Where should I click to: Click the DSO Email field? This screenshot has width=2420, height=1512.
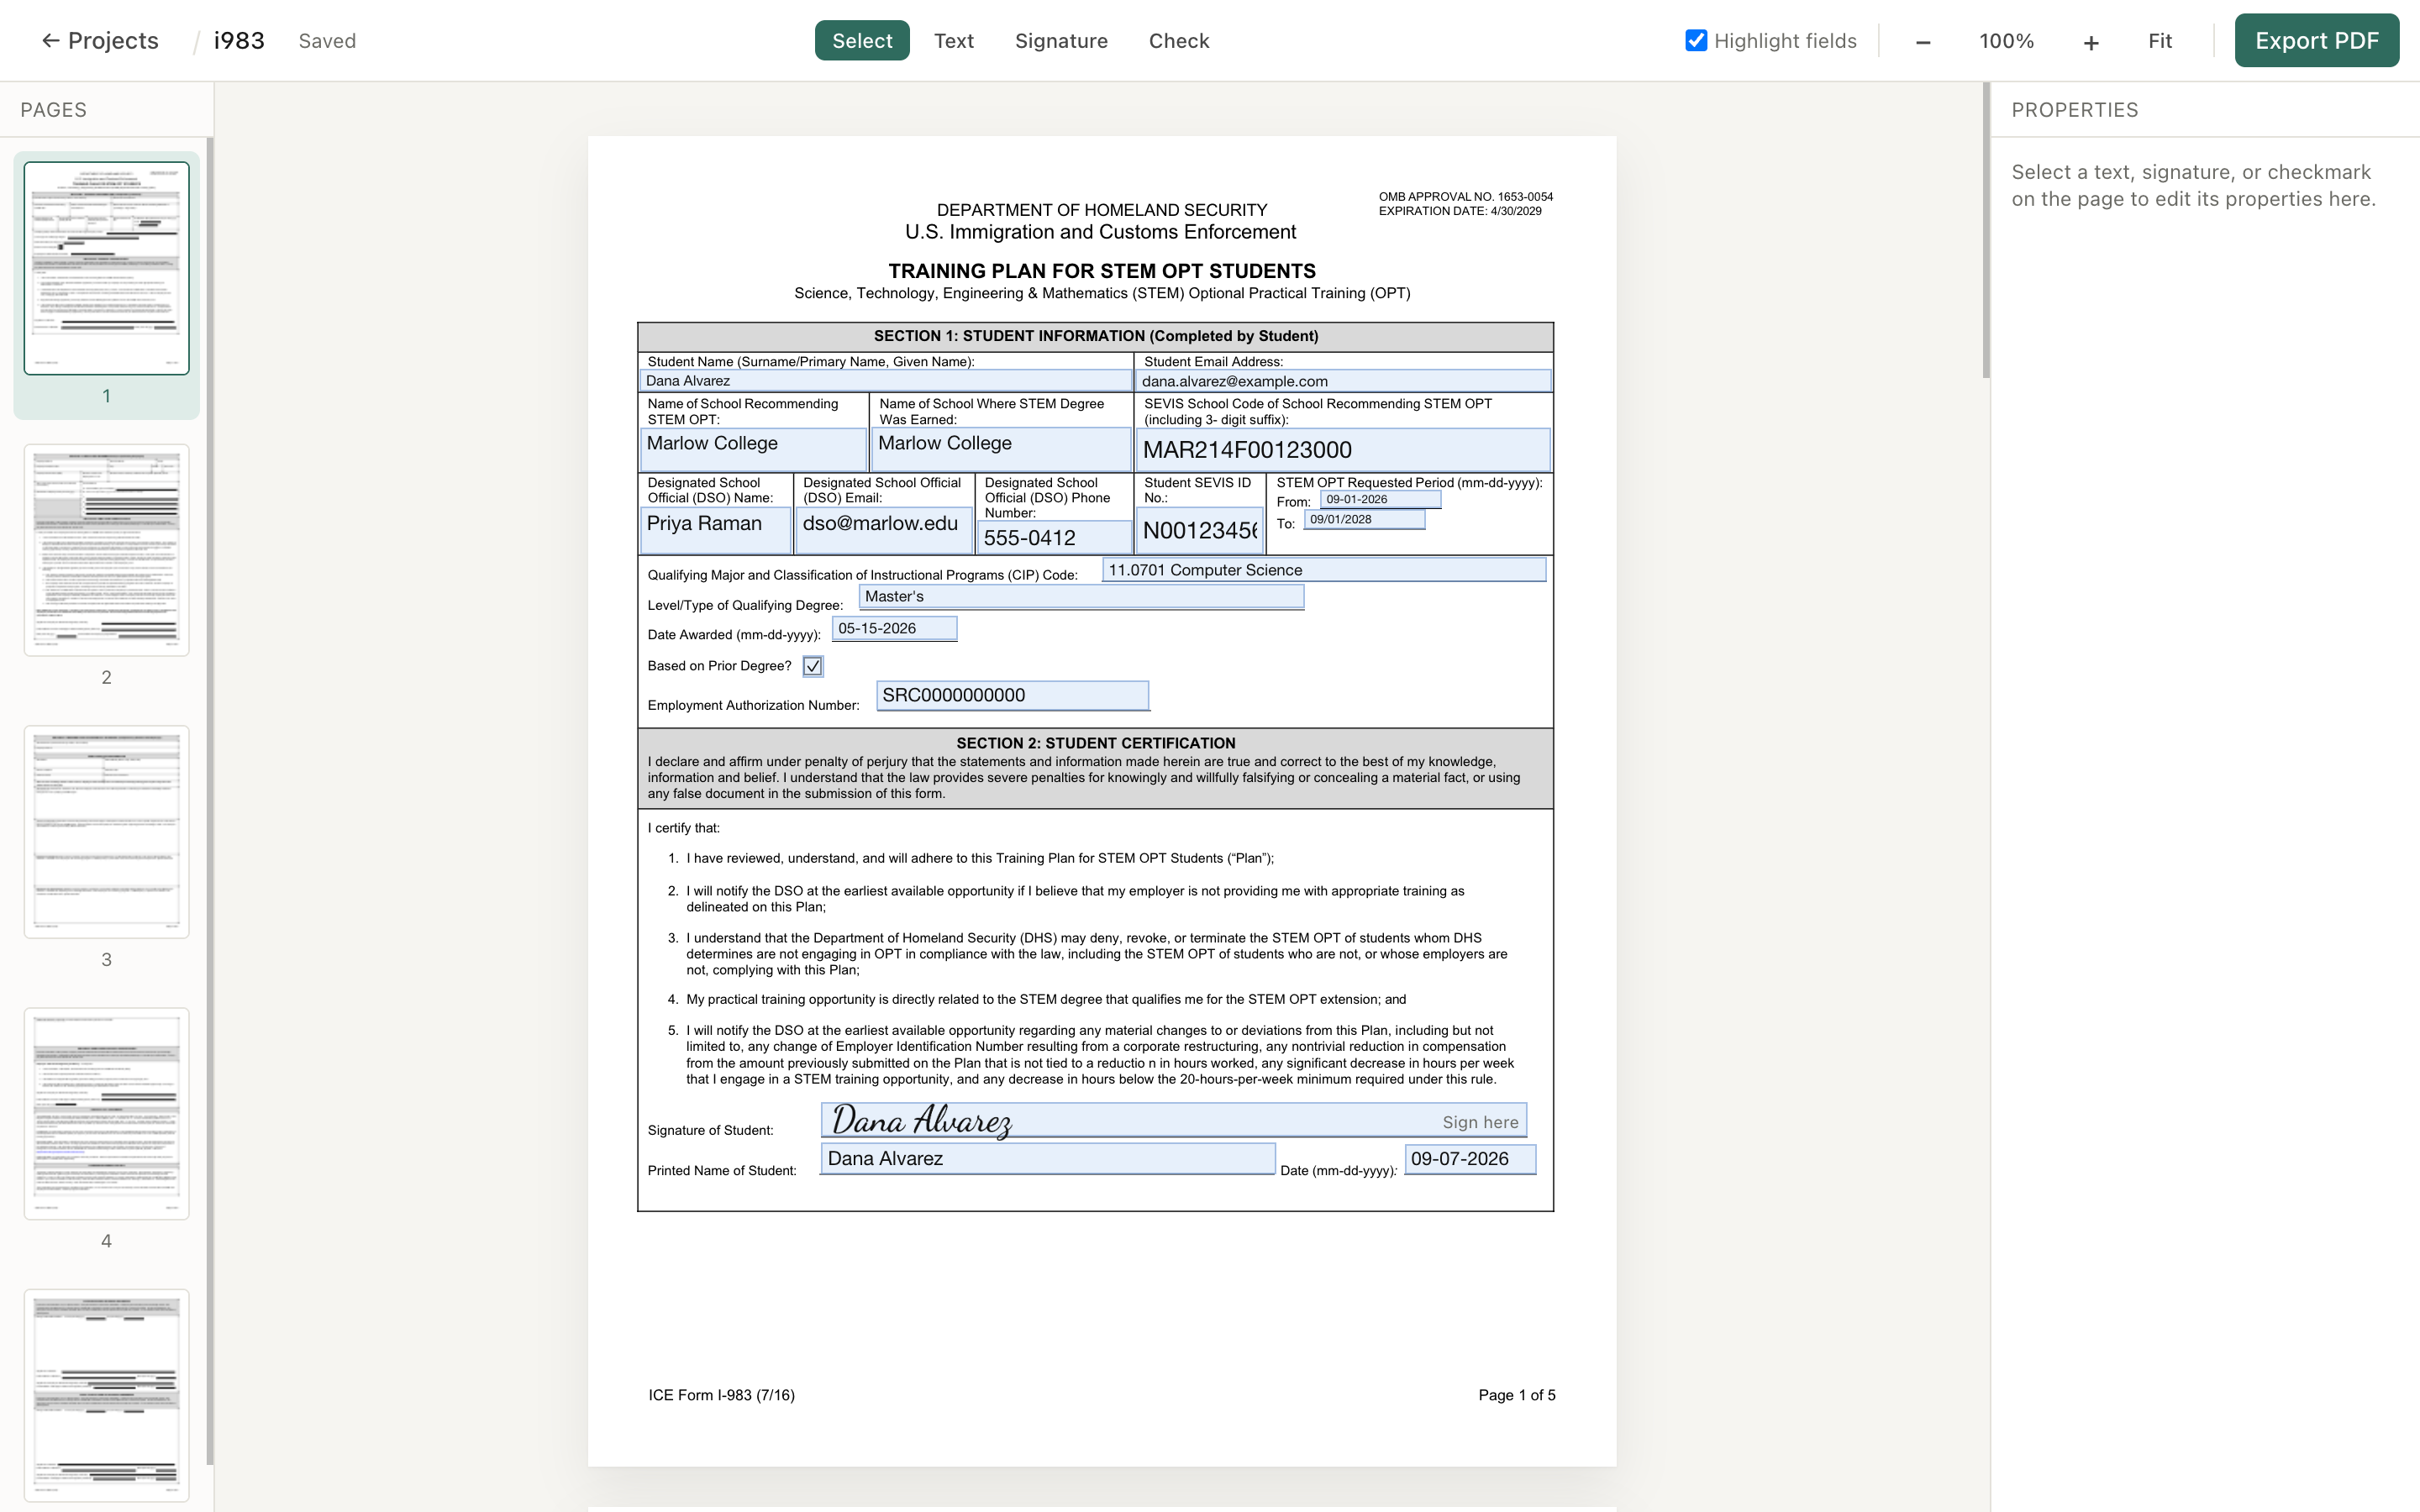click(884, 530)
